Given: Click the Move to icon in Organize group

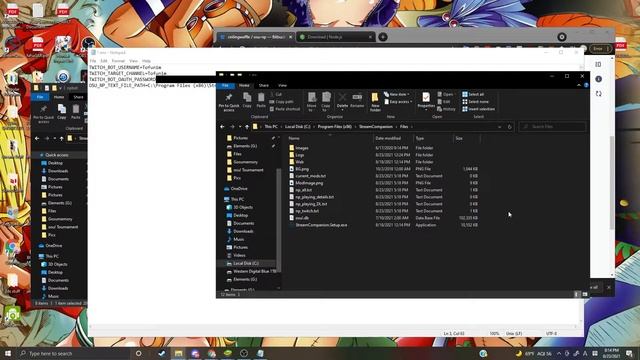Looking at the screenshot, I should tap(311, 101).
